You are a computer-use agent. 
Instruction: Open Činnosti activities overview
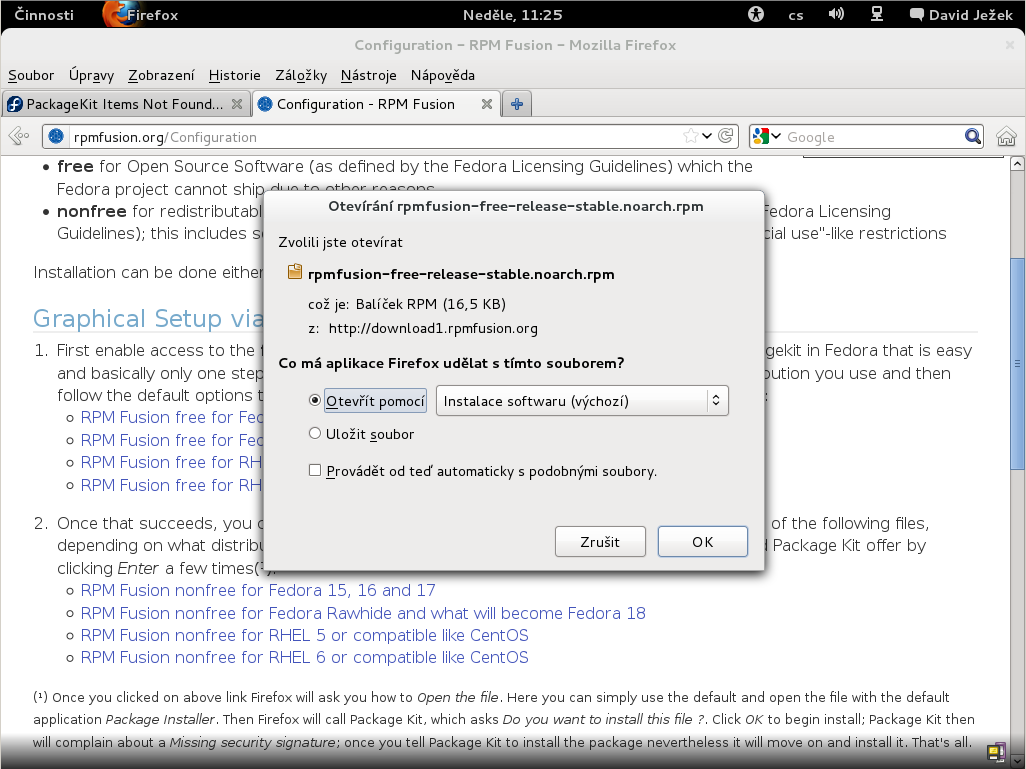(x=44, y=14)
